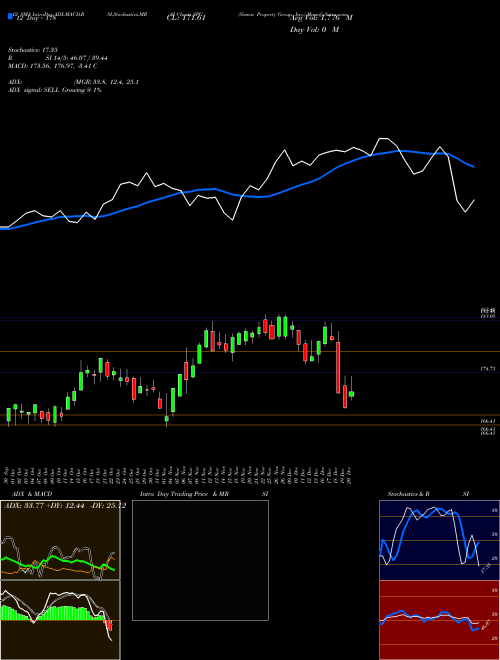Image resolution: width=500 pixels, height=660 pixels.
Task: Click the CL closing price label
Action: pyautogui.click(x=186, y=18)
